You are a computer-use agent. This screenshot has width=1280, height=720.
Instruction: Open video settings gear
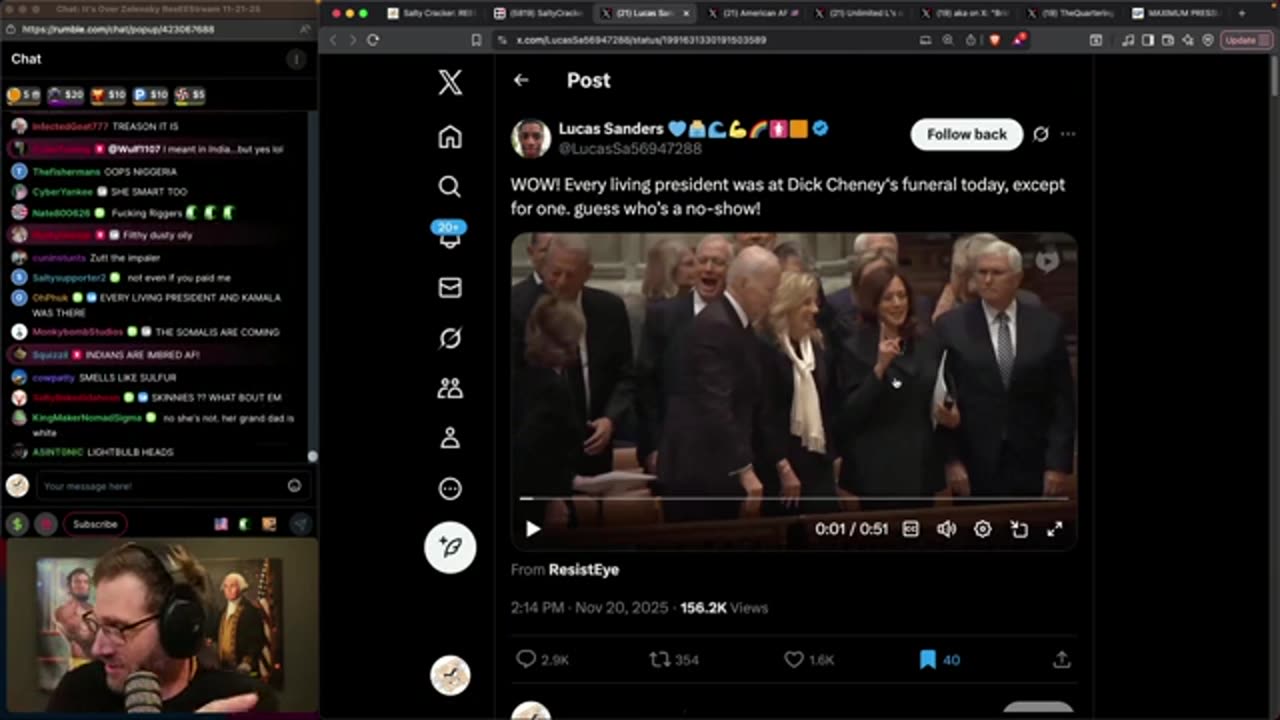[x=983, y=529]
